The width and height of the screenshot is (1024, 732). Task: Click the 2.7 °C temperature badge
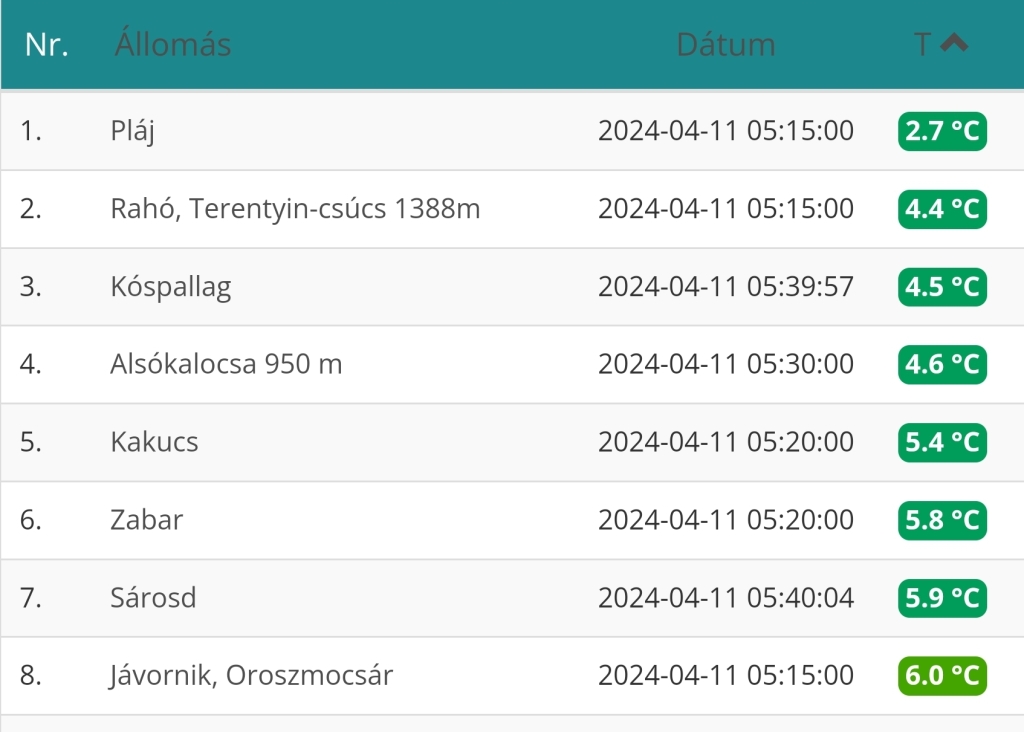(x=942, y=131)
